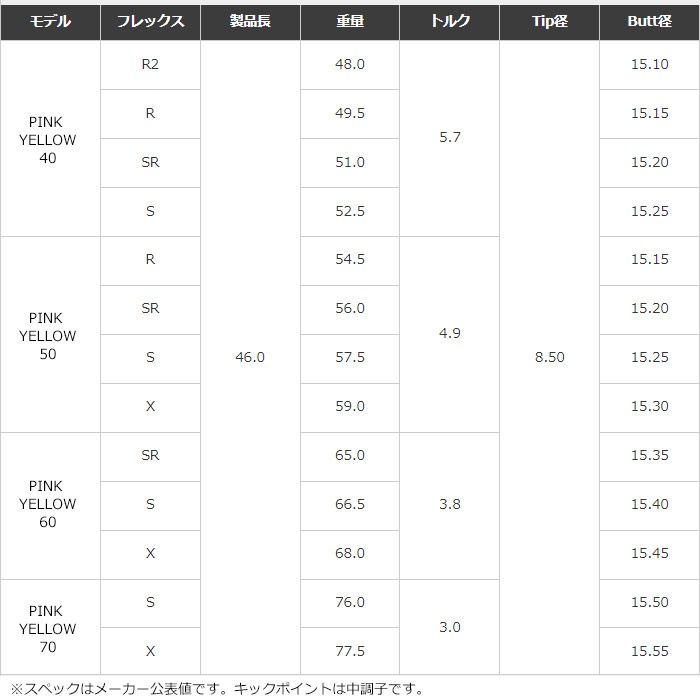Click the 48.0 weight value

pyautogui.click(x=350, y=64)
